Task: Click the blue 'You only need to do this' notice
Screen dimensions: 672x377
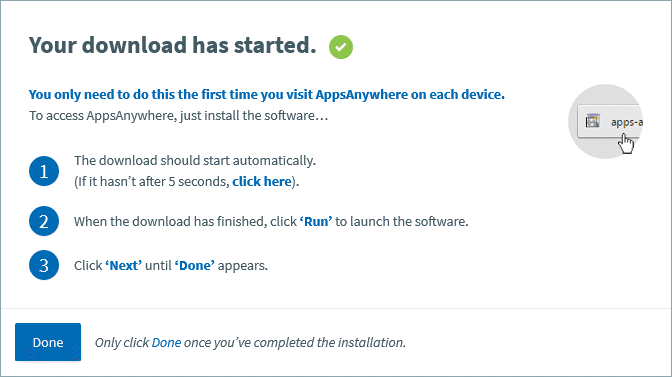Action: point(267,94)
